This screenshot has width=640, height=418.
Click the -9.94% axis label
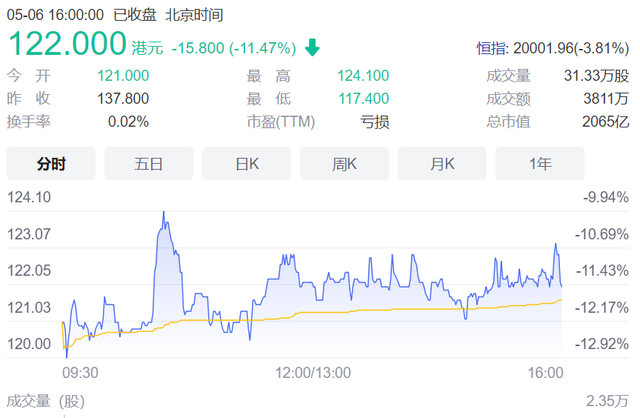click(606, 197)
